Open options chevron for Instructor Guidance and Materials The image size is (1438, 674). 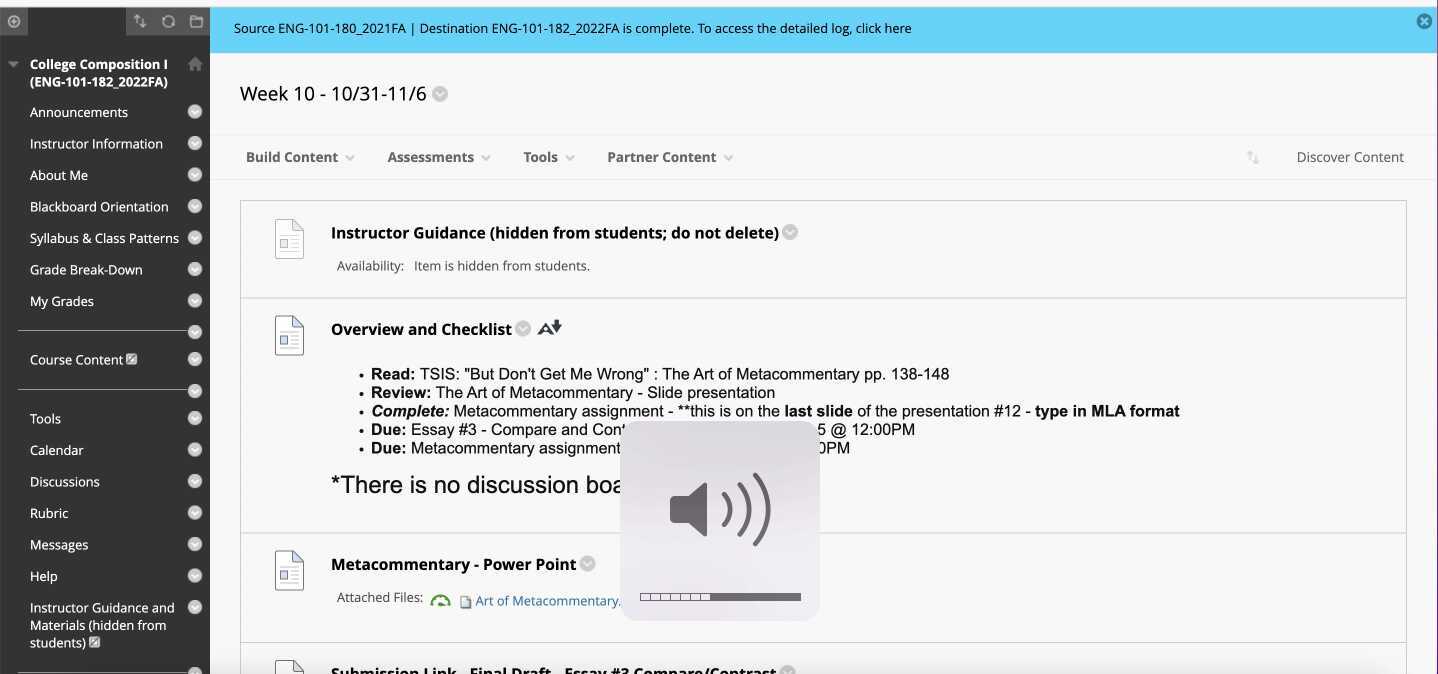195,607
